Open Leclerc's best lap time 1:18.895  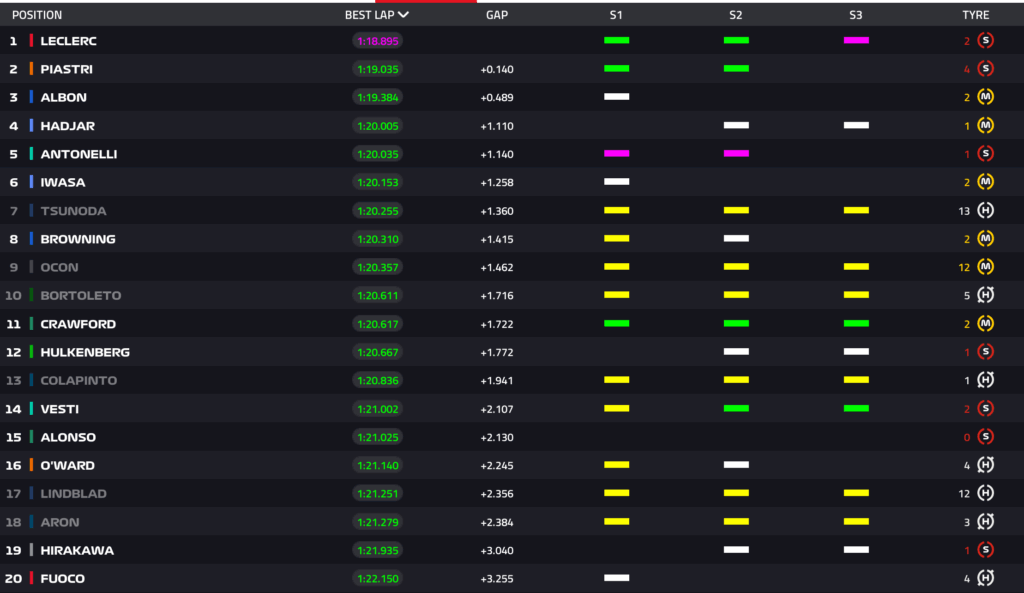pos(377,40)
